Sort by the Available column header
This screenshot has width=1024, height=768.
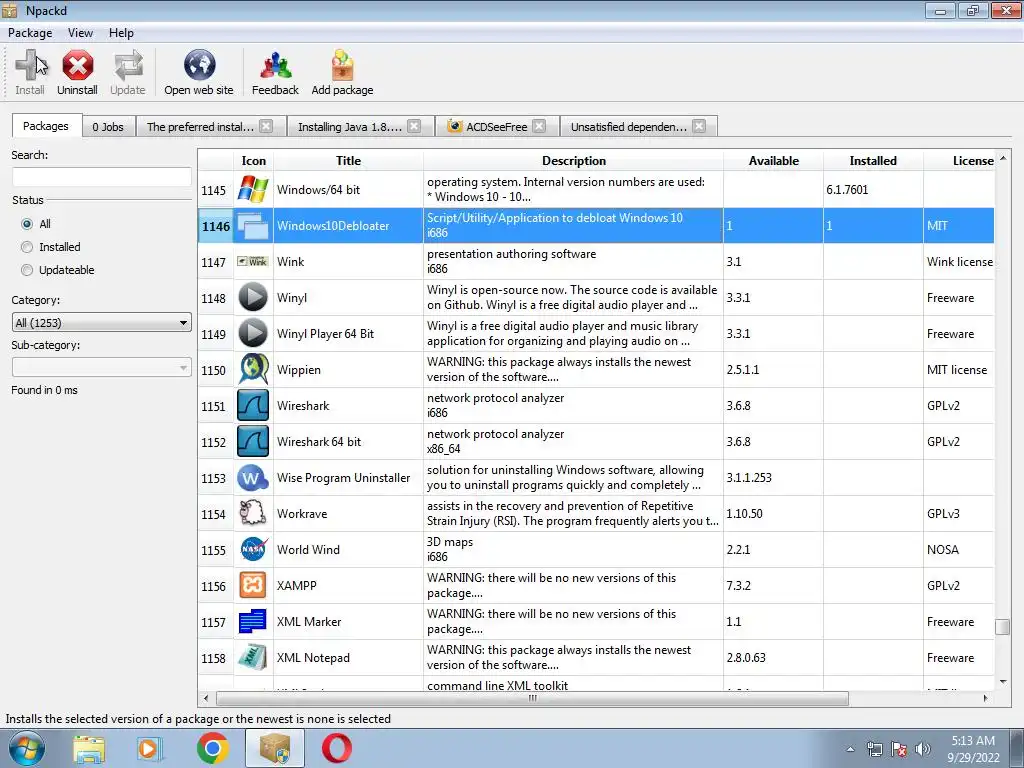click(x=773, y=161)
